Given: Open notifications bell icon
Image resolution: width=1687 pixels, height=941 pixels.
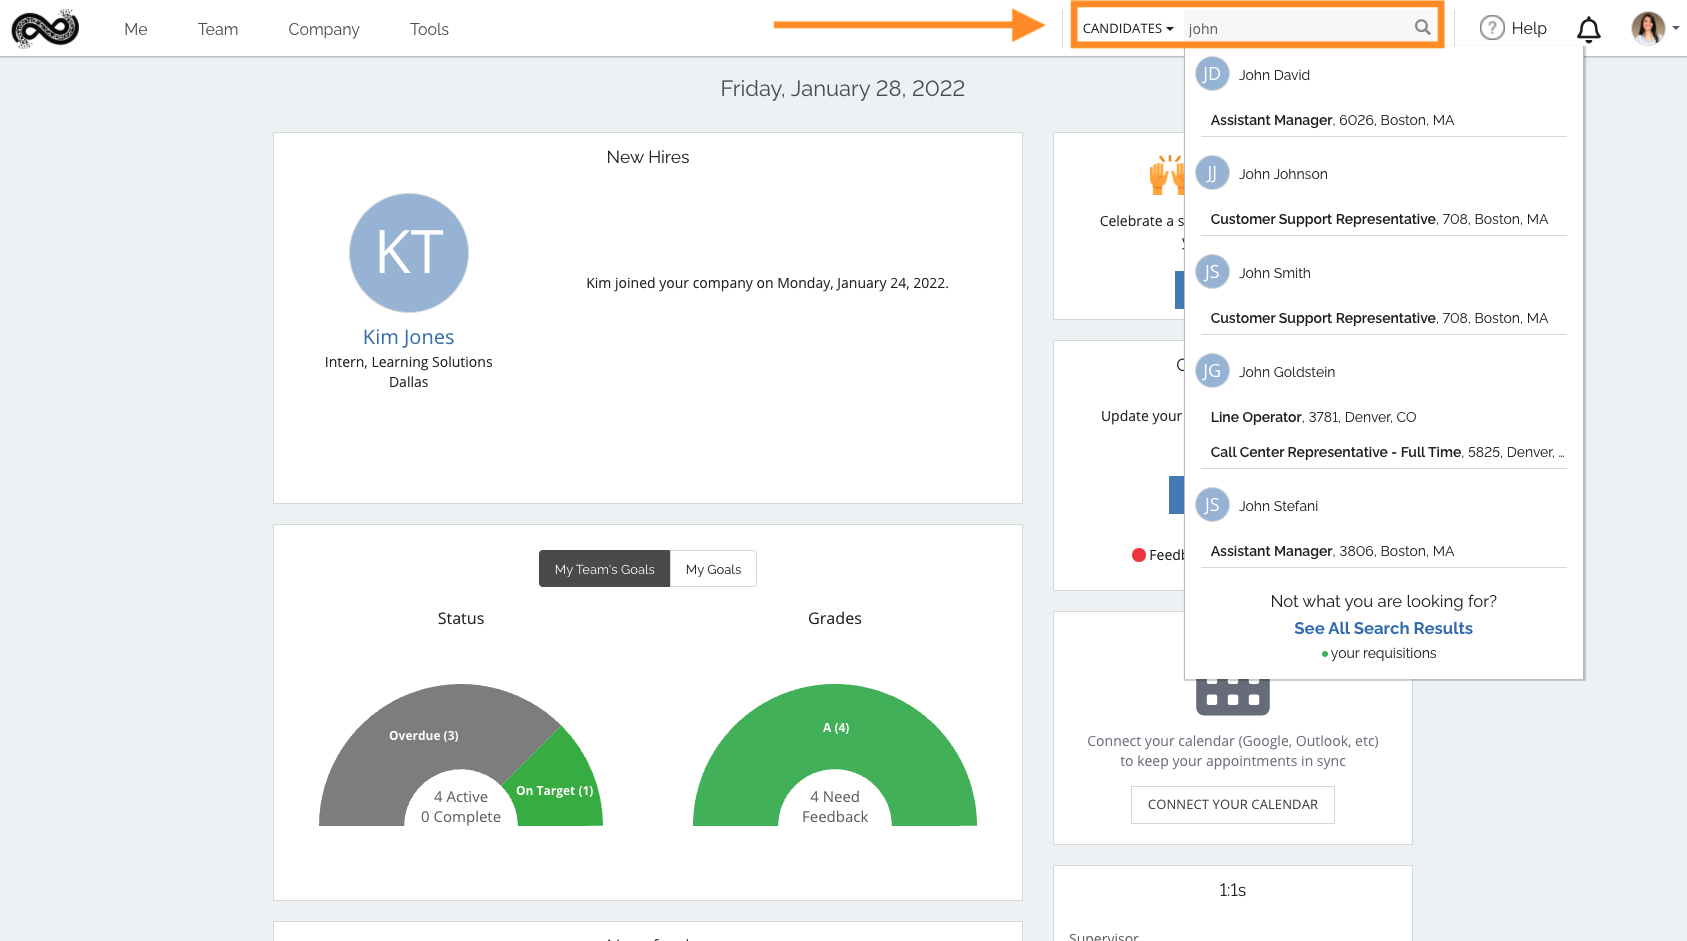Looking at the screenshot, I should coord(1588,30).
